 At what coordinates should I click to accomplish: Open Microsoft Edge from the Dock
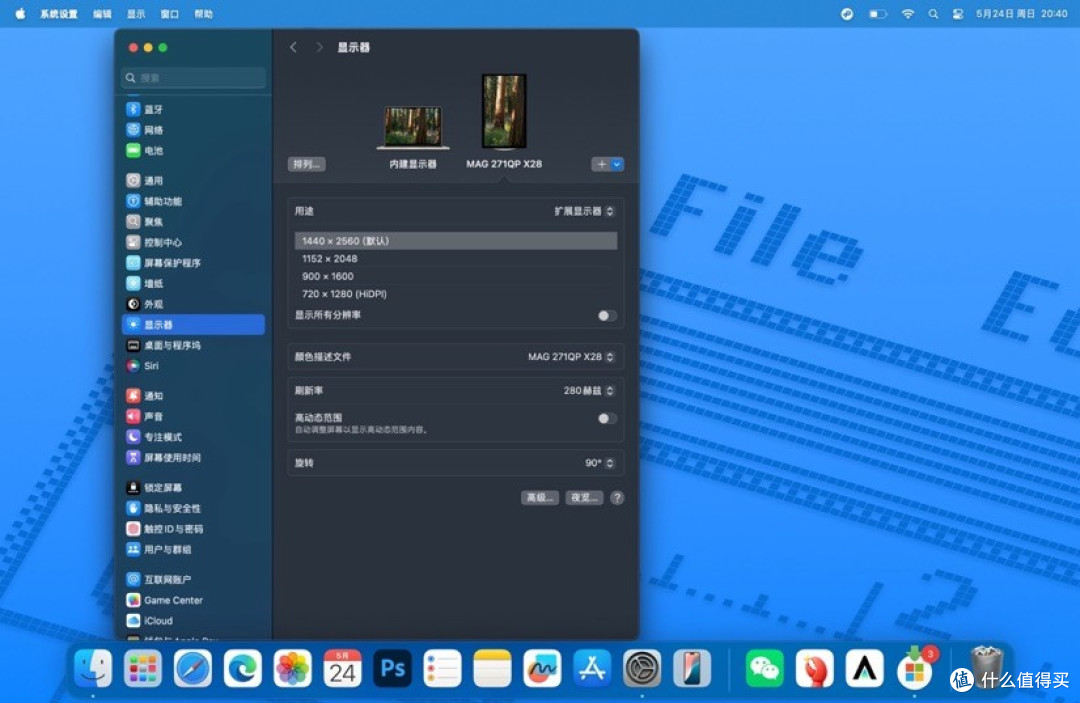tap(242, 668)
